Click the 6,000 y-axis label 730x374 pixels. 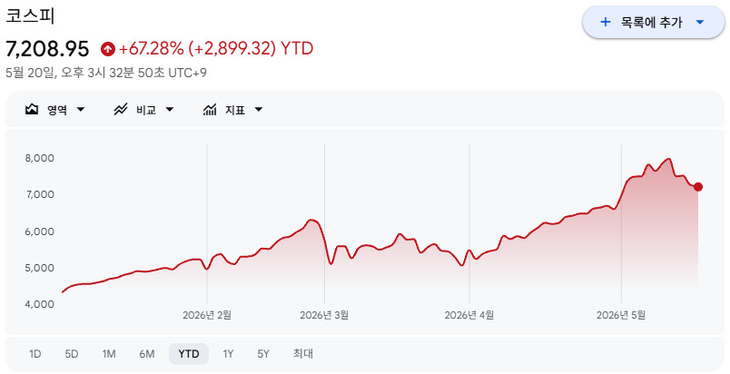coord(40,231)
